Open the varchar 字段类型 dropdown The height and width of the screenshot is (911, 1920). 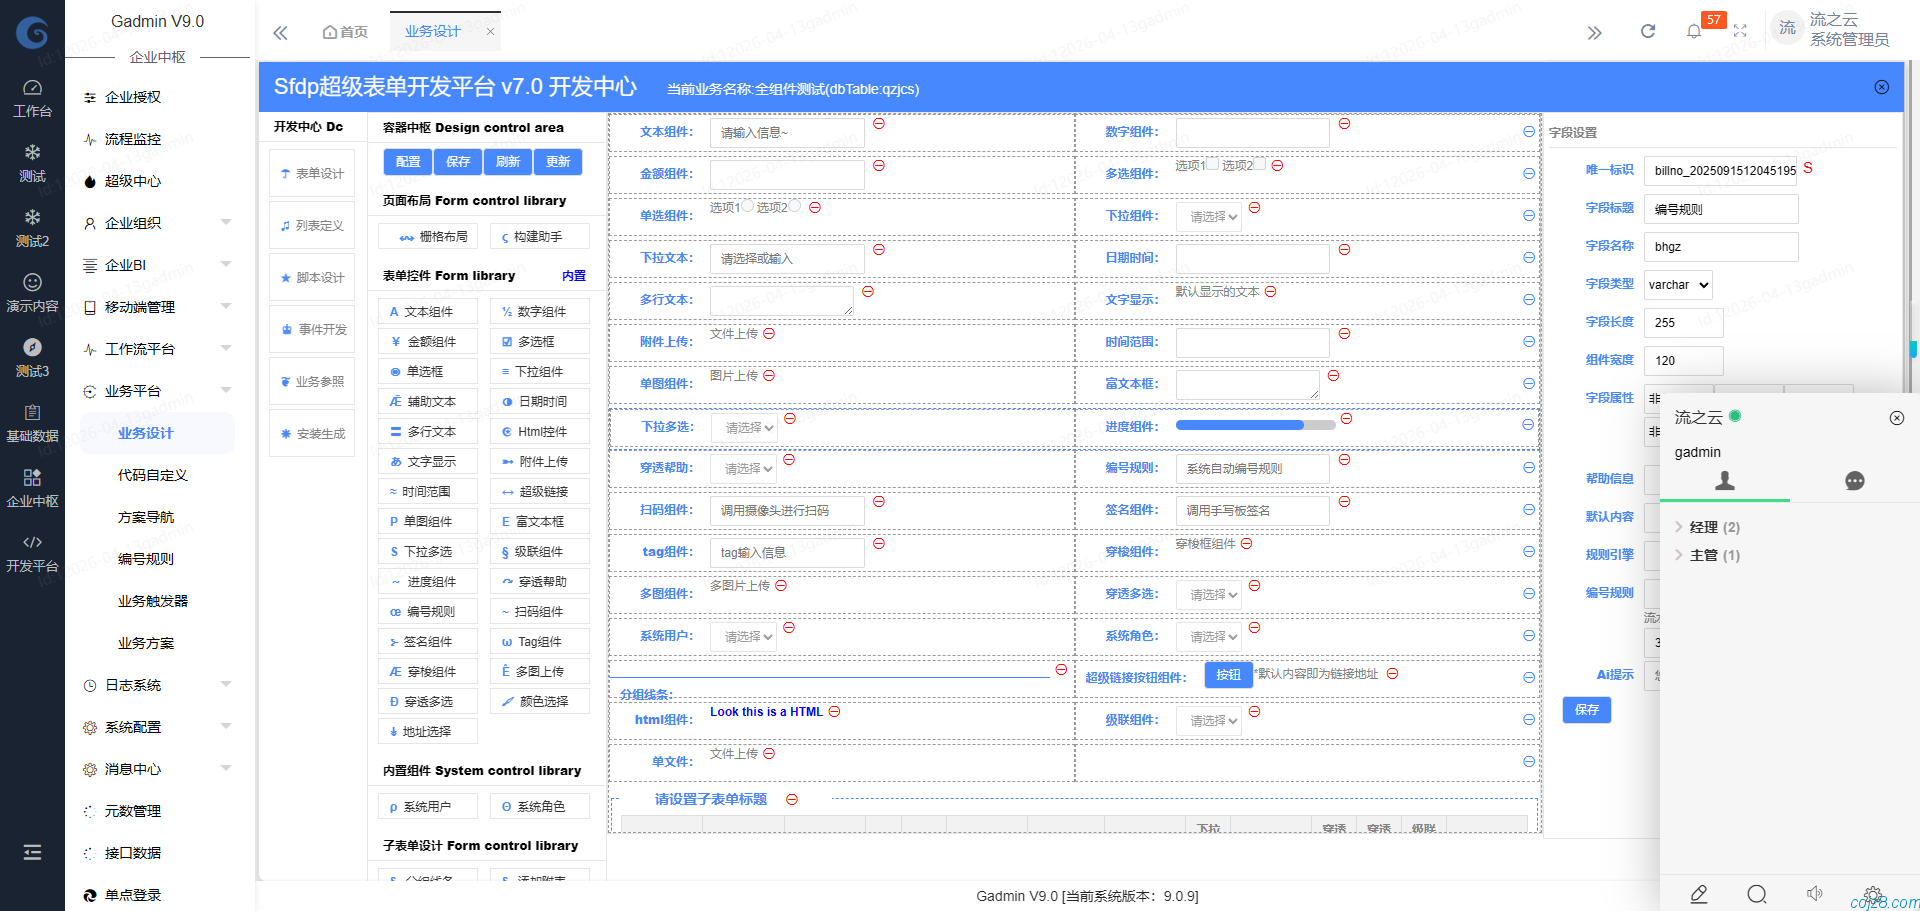[1677, 284]
